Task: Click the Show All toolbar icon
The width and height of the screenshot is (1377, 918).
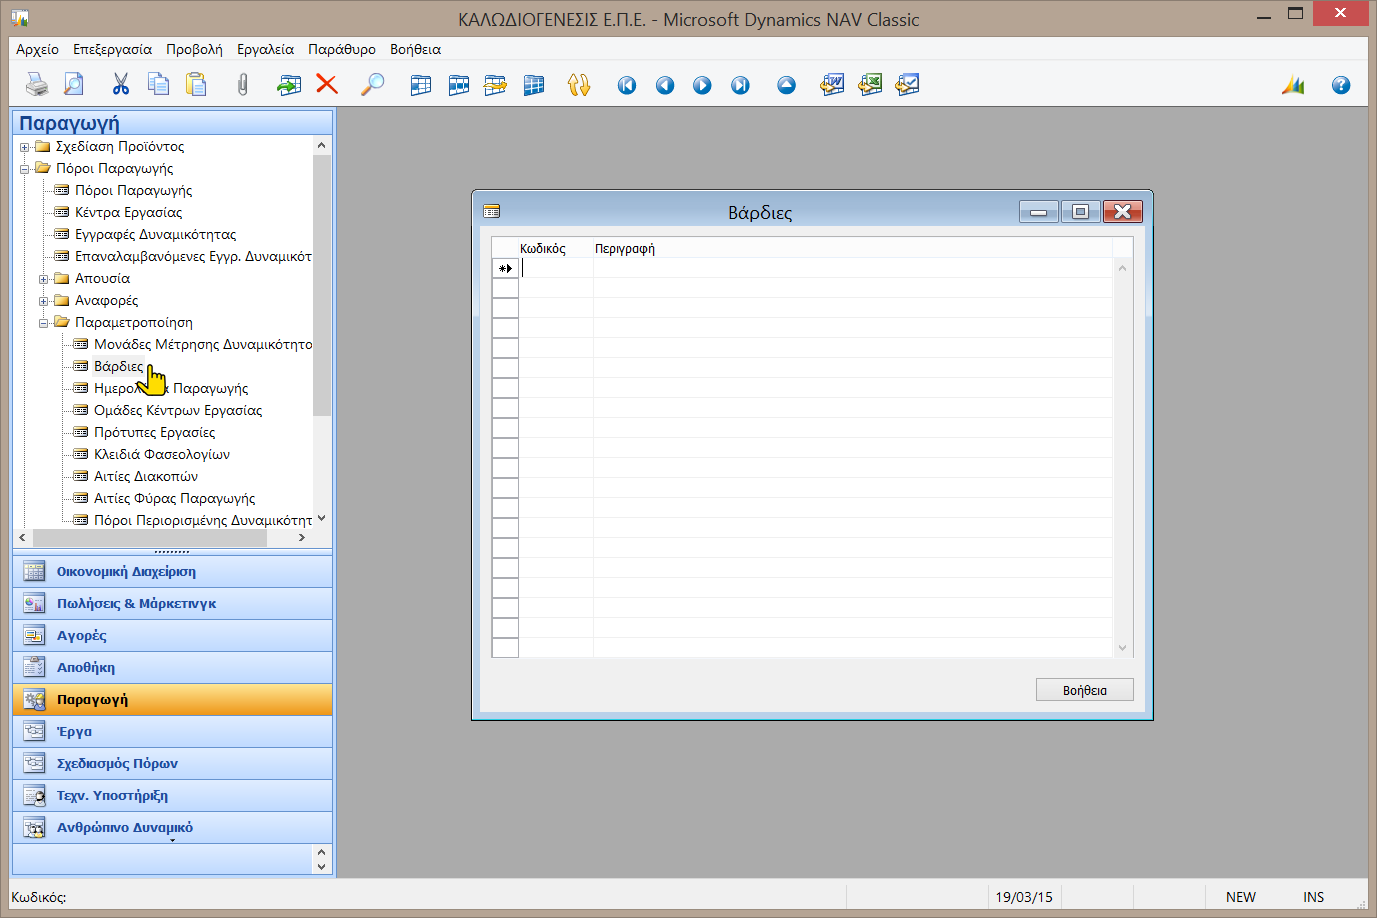Action: pos(534,85)
